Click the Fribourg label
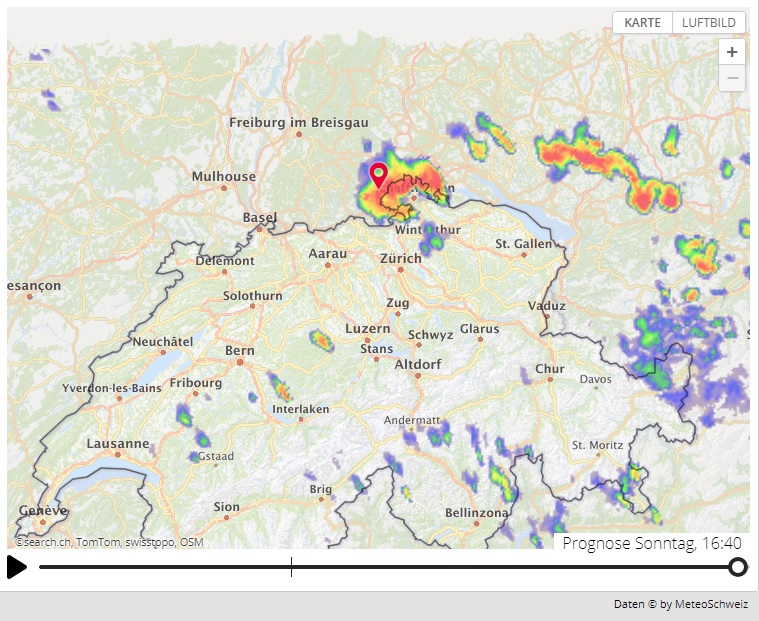The image size is (759, 621). [x=196, y=383]
